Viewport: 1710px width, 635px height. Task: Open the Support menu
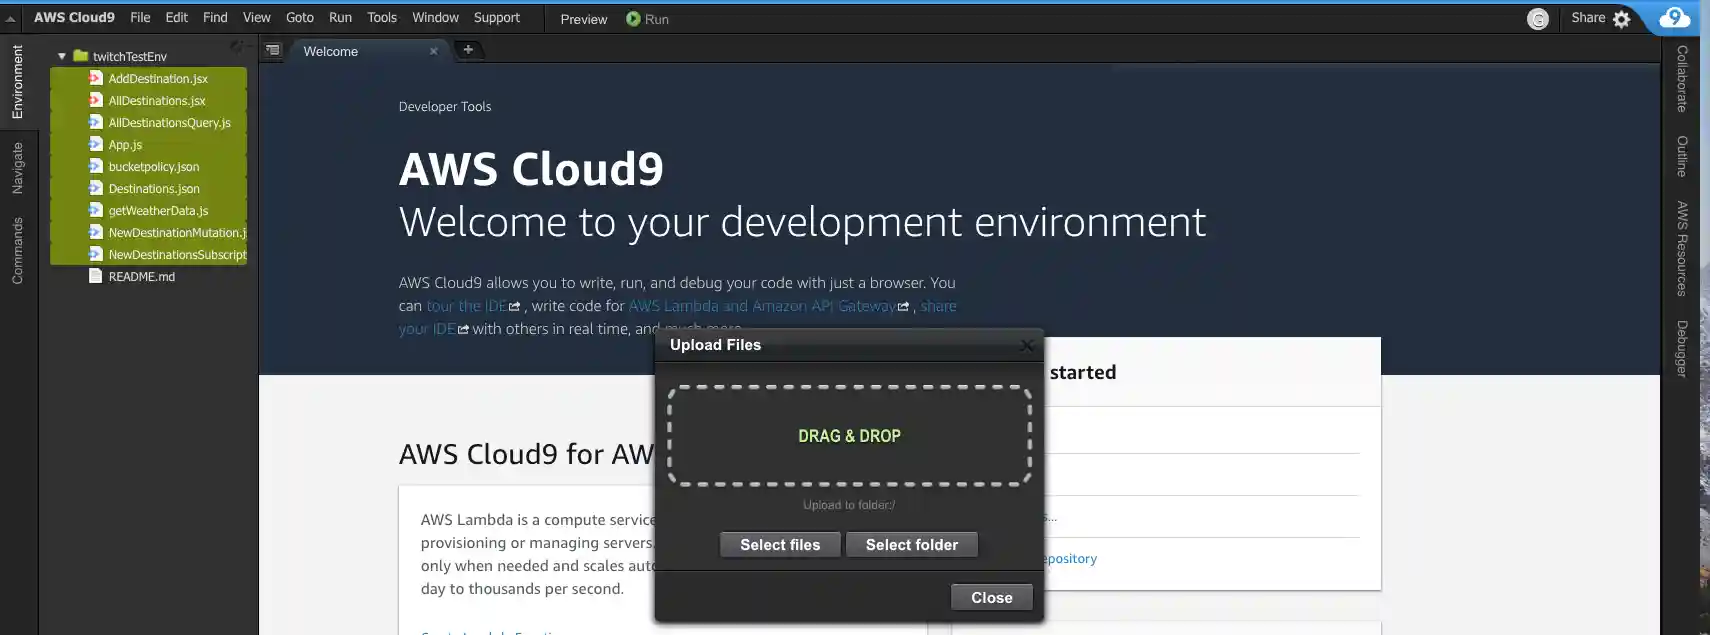click(497, 17)
